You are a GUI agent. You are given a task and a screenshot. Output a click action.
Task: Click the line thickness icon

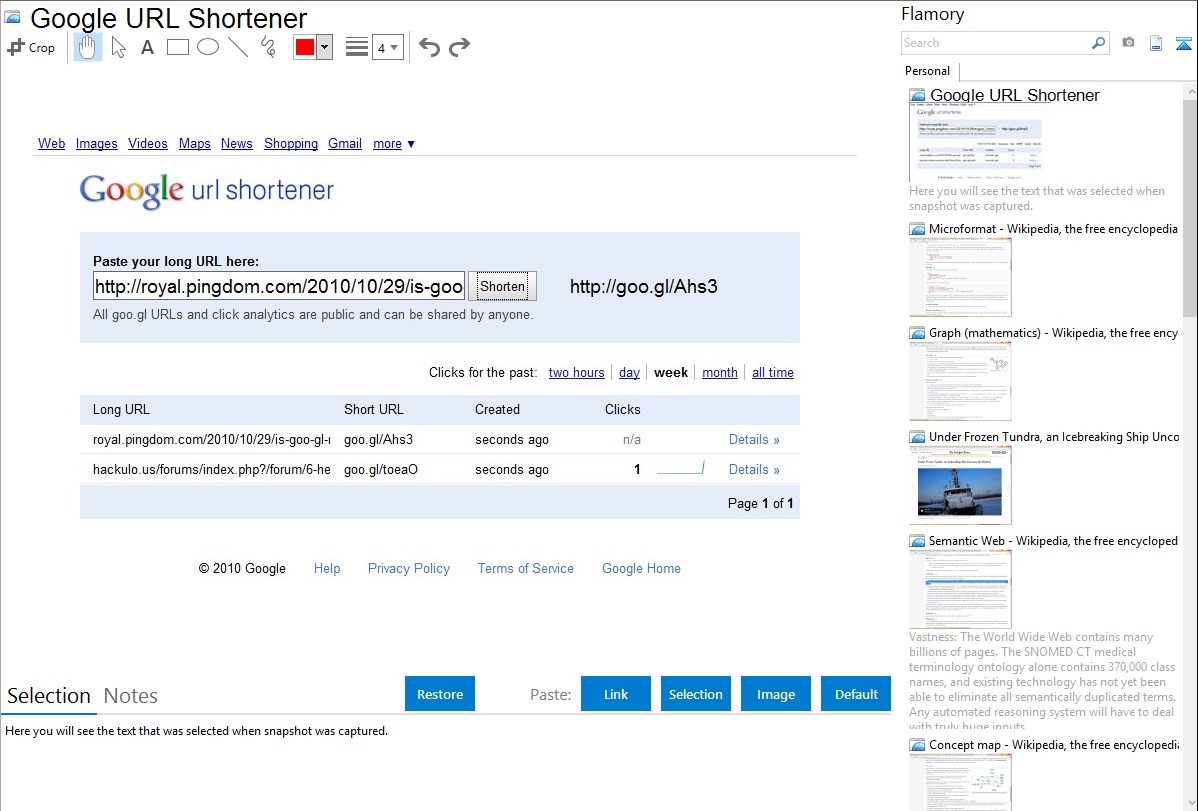click(x=357, y=47)
